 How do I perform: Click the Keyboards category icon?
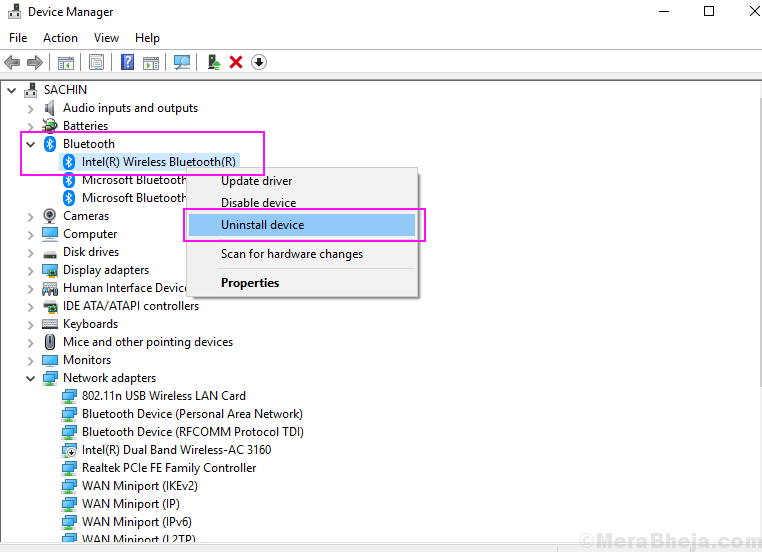pos(50,324)
